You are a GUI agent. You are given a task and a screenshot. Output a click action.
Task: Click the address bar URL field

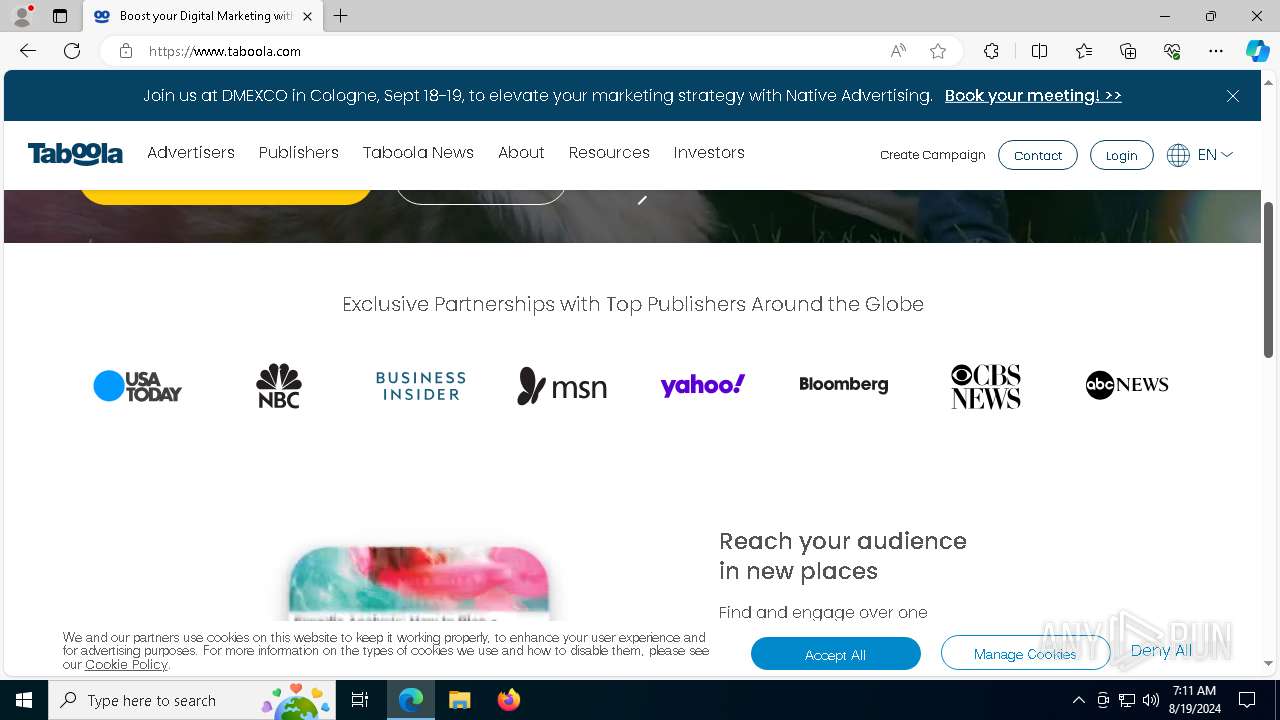point(510,51)
